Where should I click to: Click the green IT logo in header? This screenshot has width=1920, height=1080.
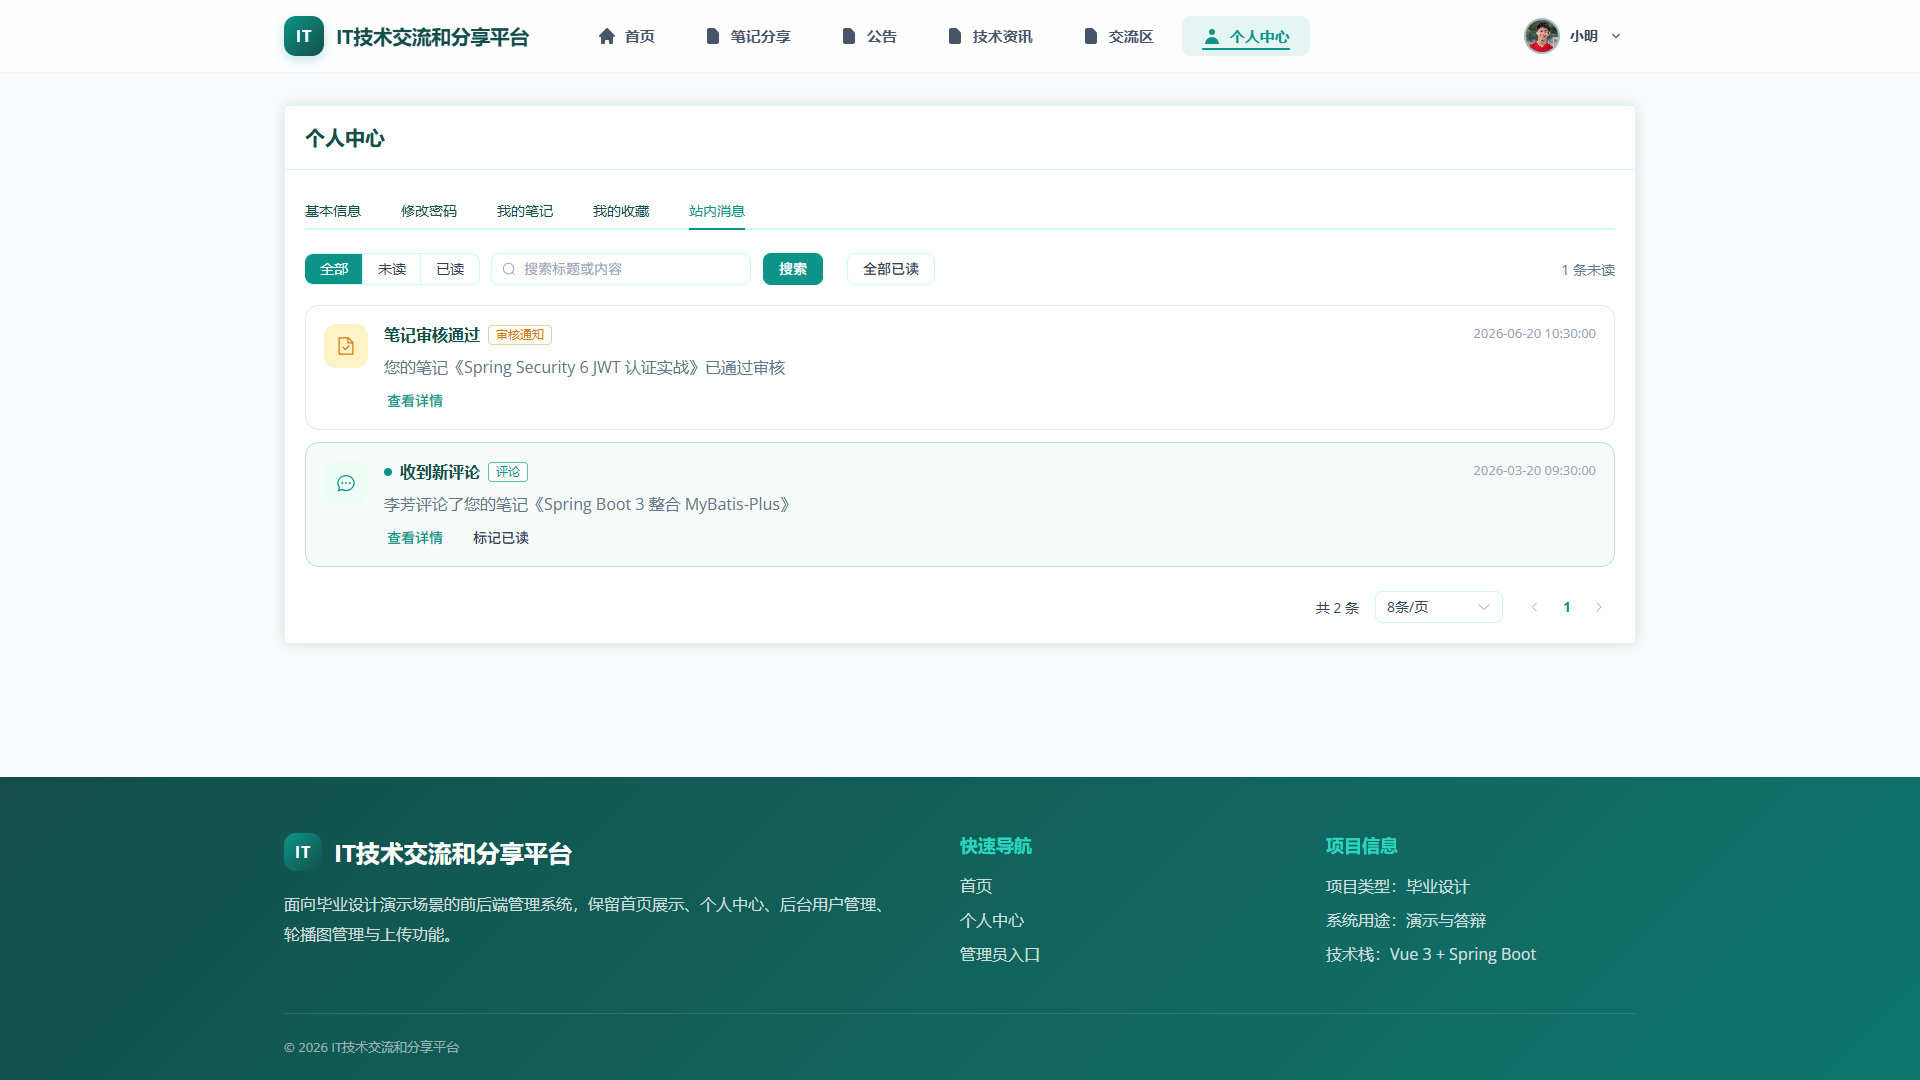coord(303,36)
